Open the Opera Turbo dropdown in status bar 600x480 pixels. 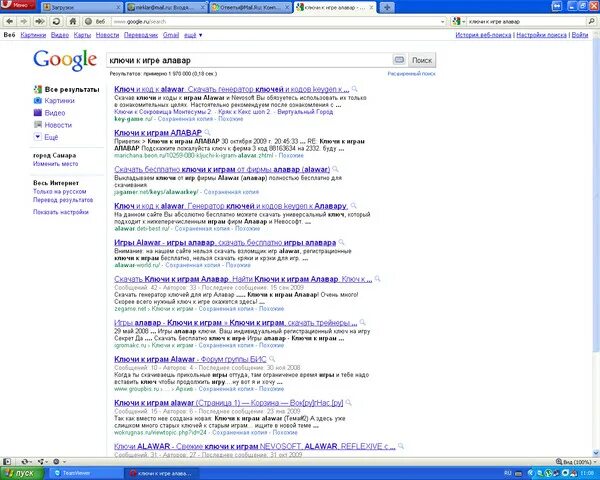coord(59,462)
